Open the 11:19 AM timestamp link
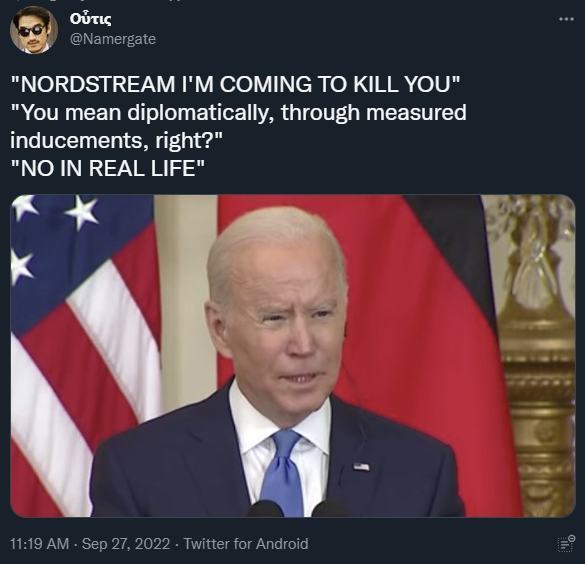This screenshot has height=564, width=585. 40,544
